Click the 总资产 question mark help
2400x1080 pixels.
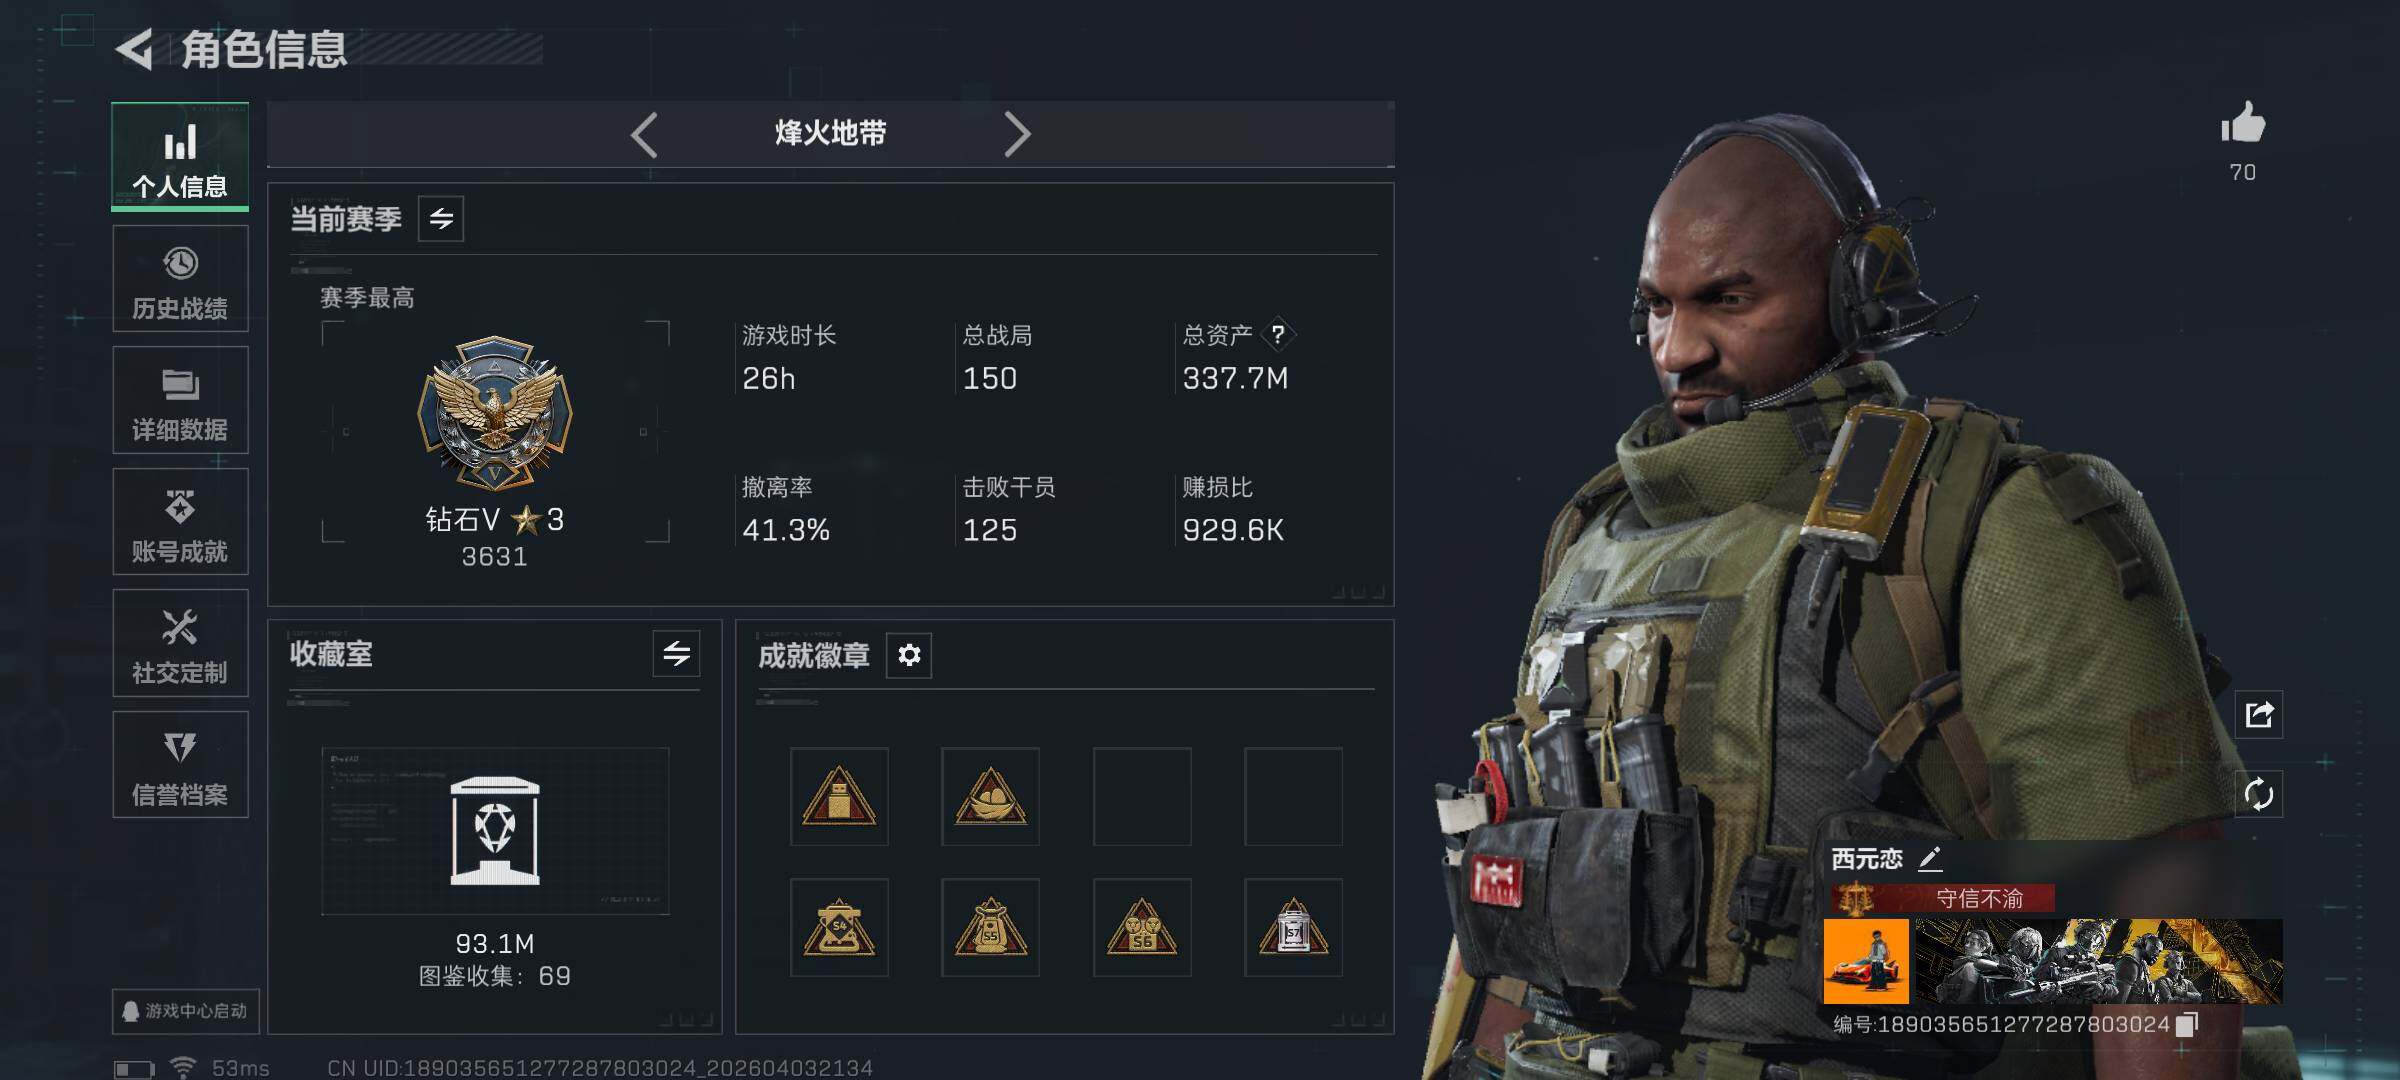coord(1278,335)
